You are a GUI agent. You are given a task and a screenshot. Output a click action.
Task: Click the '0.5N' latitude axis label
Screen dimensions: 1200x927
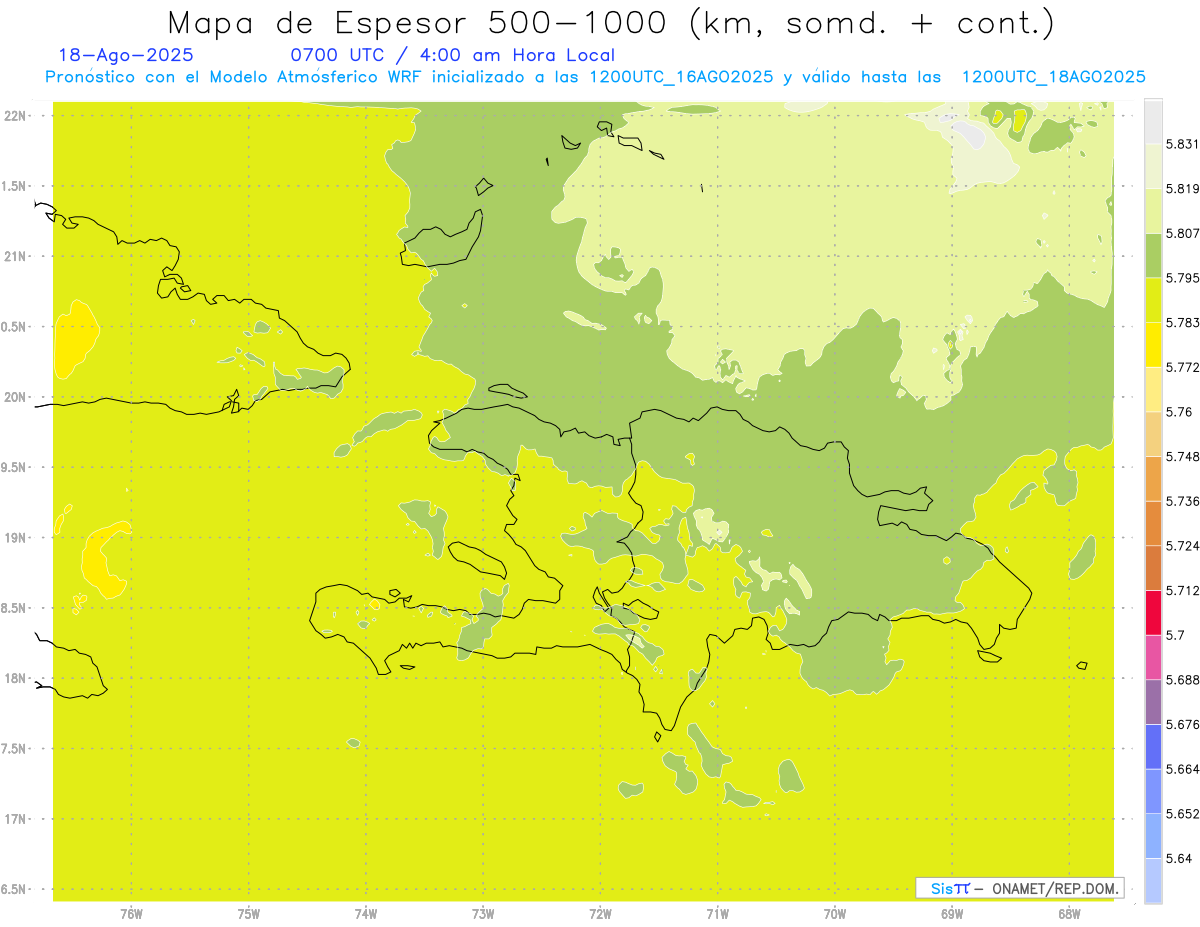[15, 327]
